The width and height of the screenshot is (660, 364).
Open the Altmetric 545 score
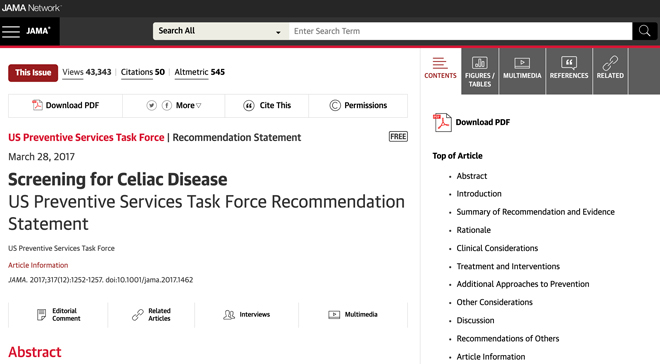[200, 72]
